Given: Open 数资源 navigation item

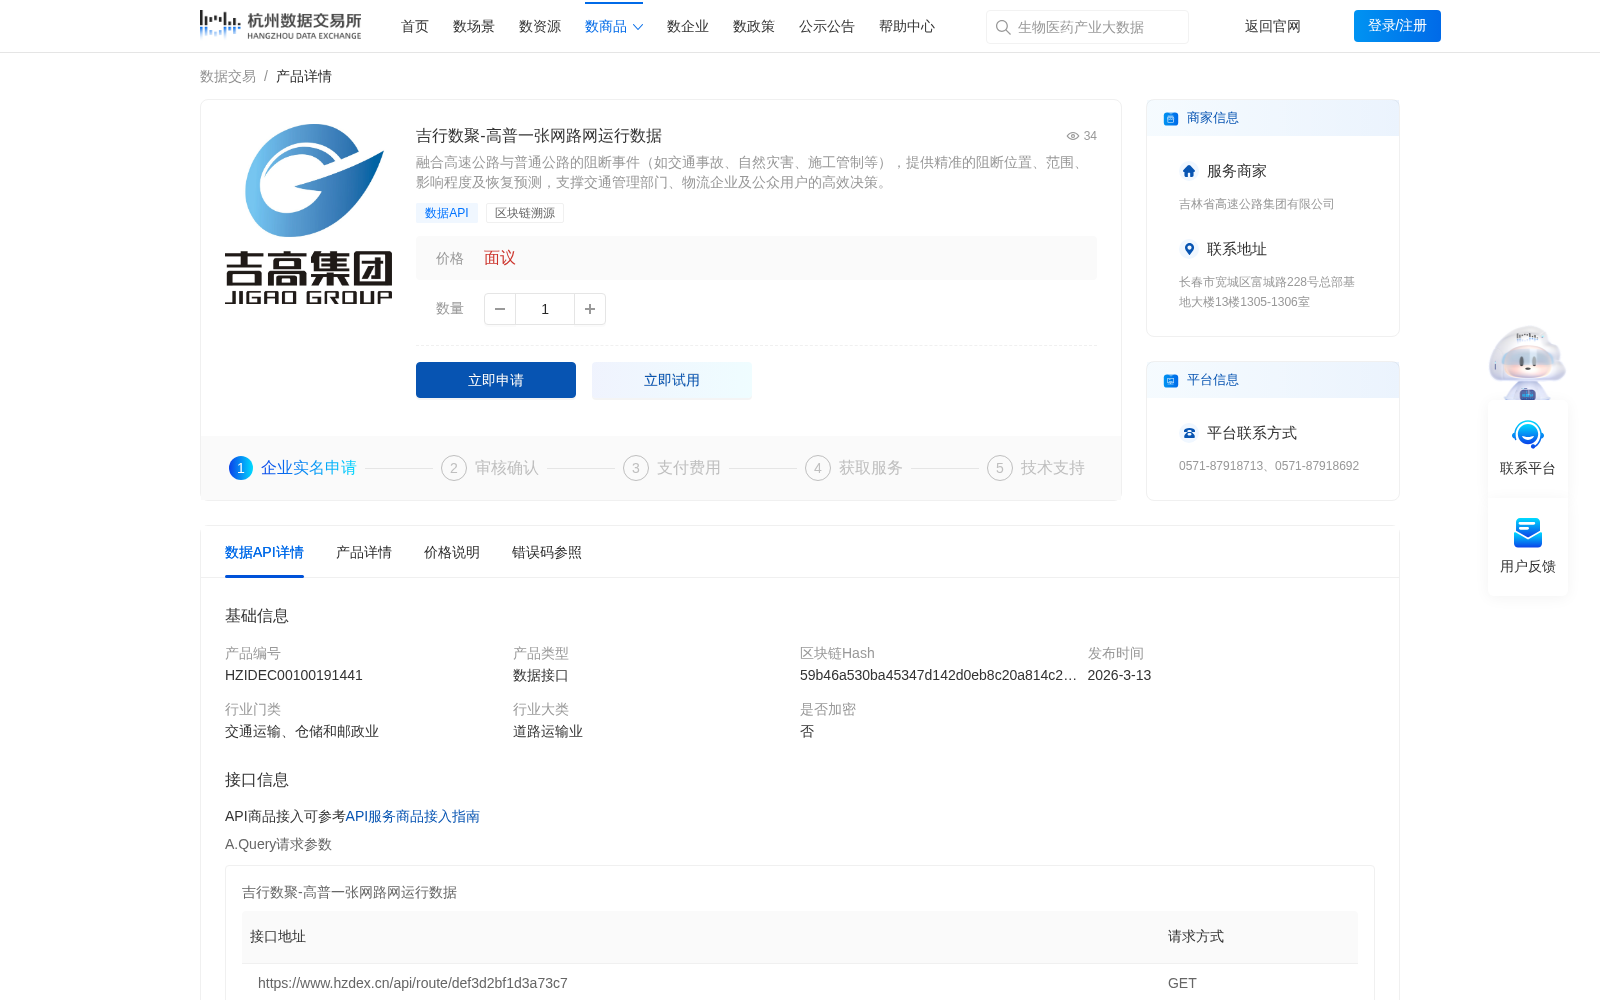Looking at the screenshot, I should pos(540,26).
